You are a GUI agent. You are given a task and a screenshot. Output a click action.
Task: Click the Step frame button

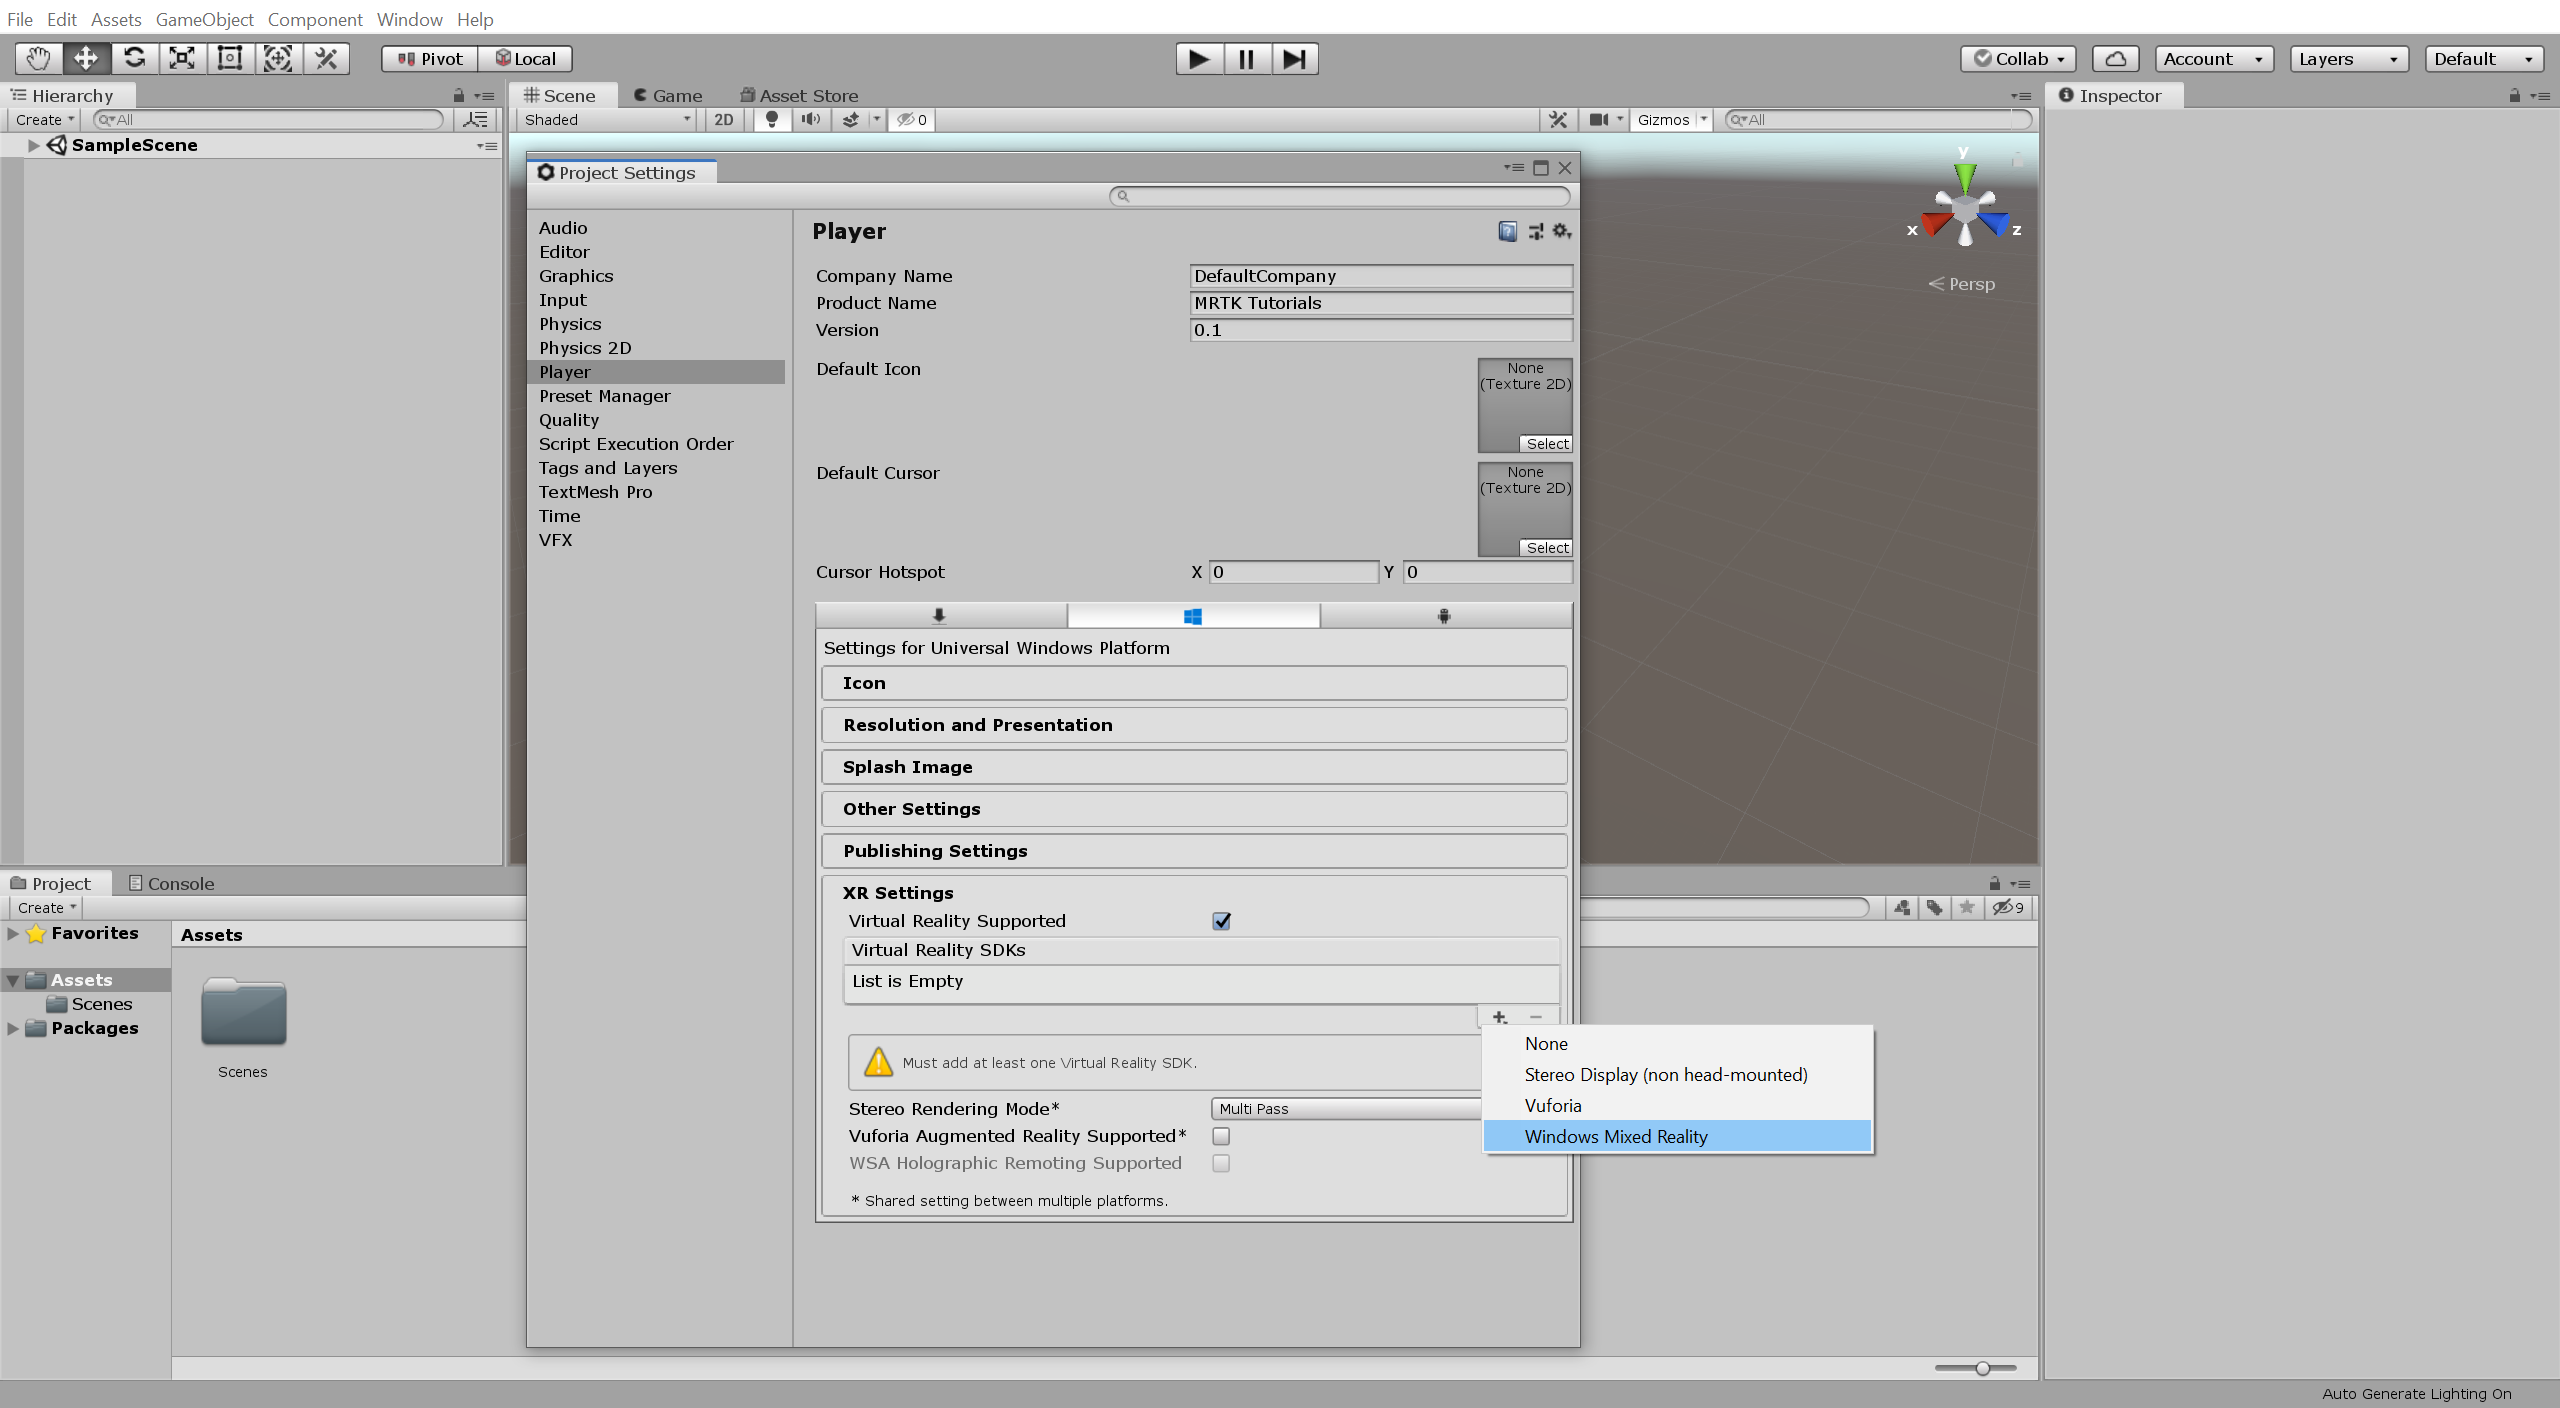pyautogui.click(x=1295, y=59)
